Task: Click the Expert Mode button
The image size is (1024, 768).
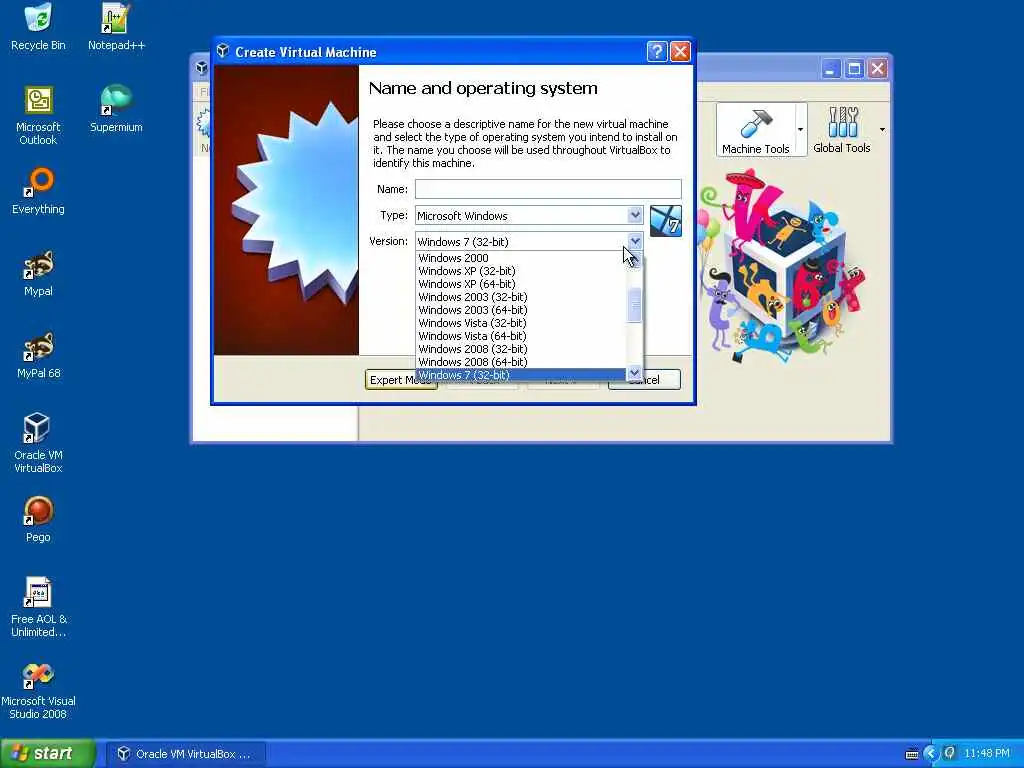Action: click(x=401, y=380)
